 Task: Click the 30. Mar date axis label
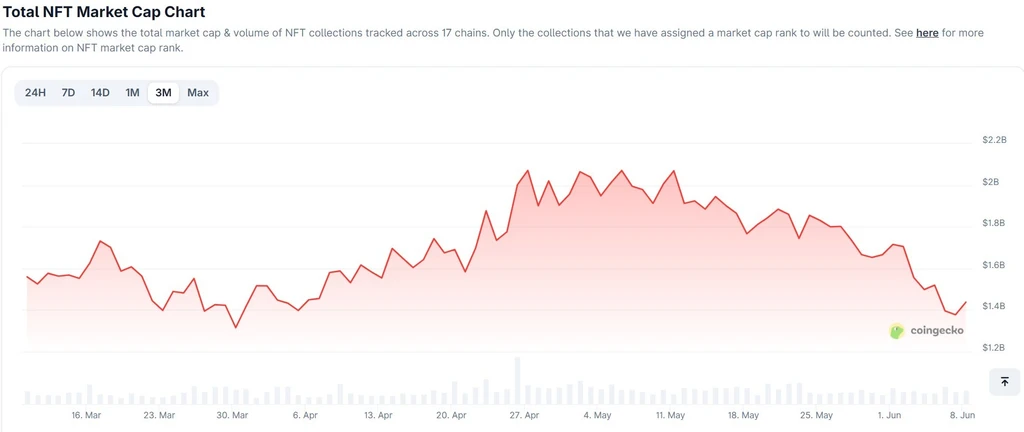tap(232, 415)
